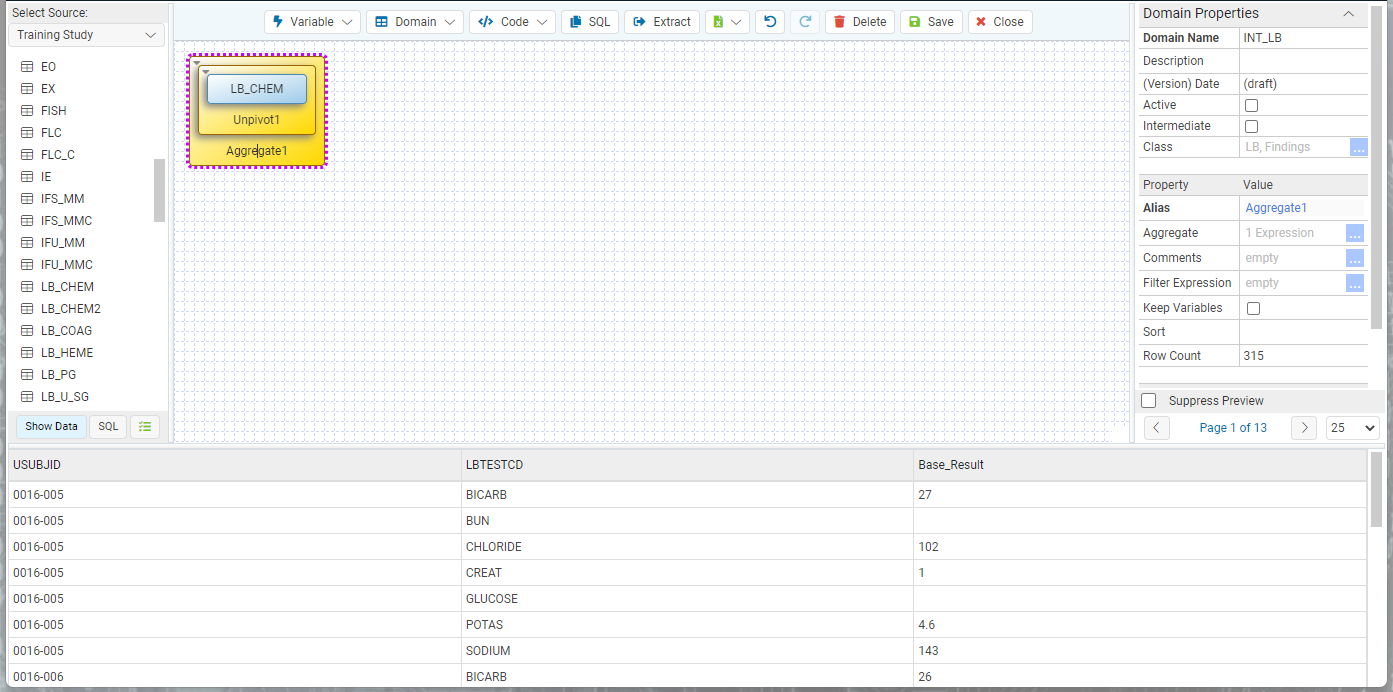Image resolution: width=1393 pixels, height=692 pixels.
Task: Select the LB_U_SG table icon
Action: click(x=28, y=397)
